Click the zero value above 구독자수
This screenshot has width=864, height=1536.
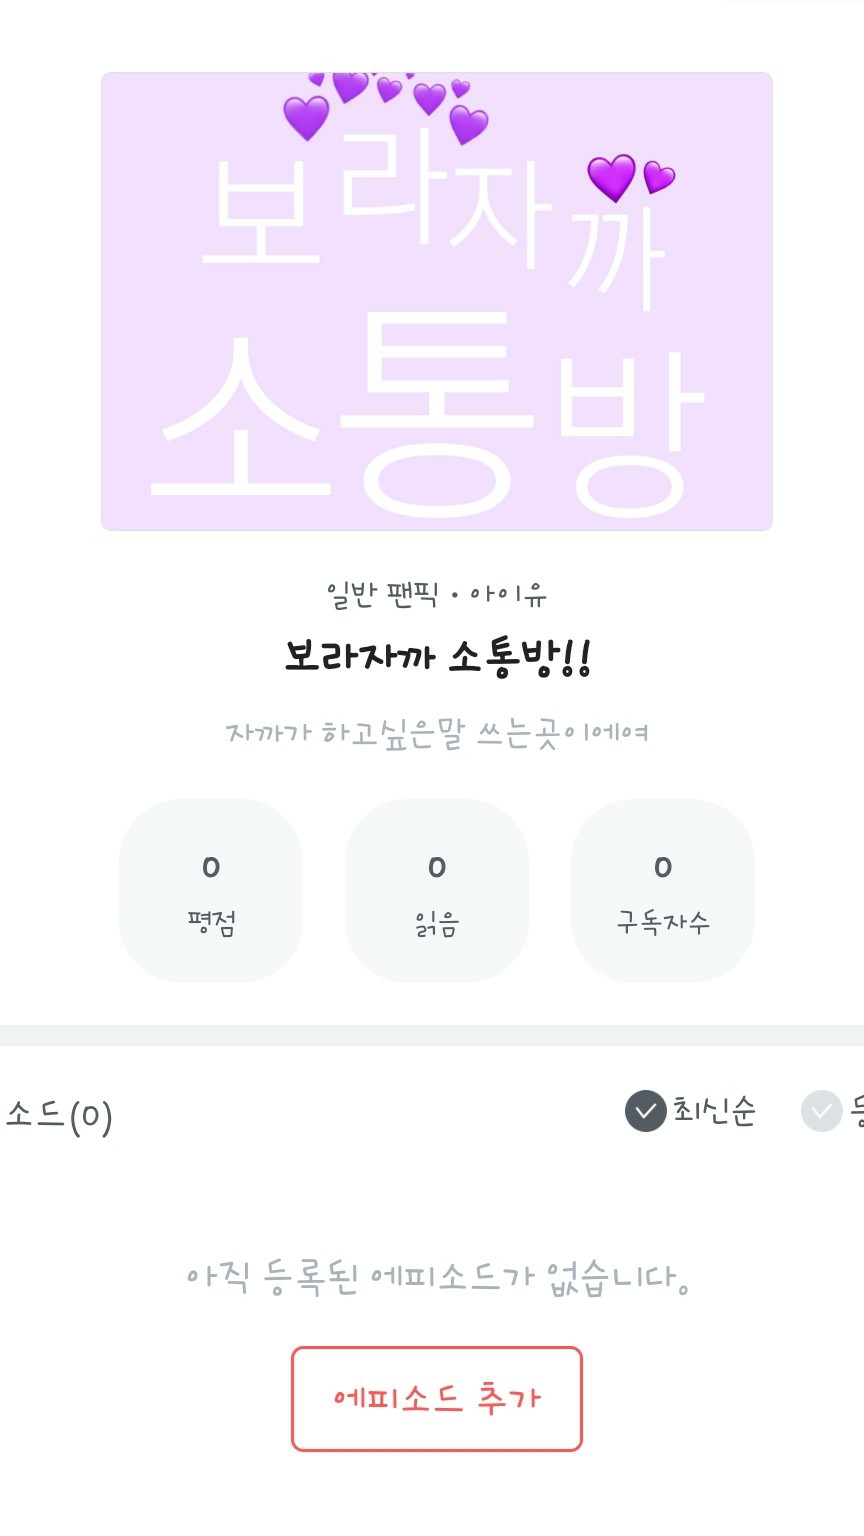662,867
